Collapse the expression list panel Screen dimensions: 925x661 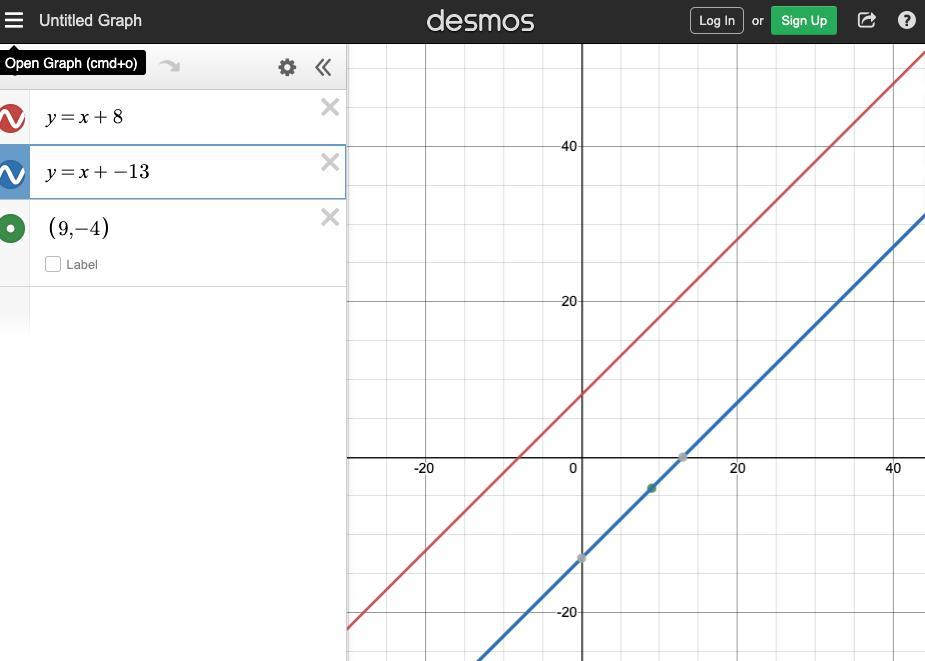click(323, 67)
